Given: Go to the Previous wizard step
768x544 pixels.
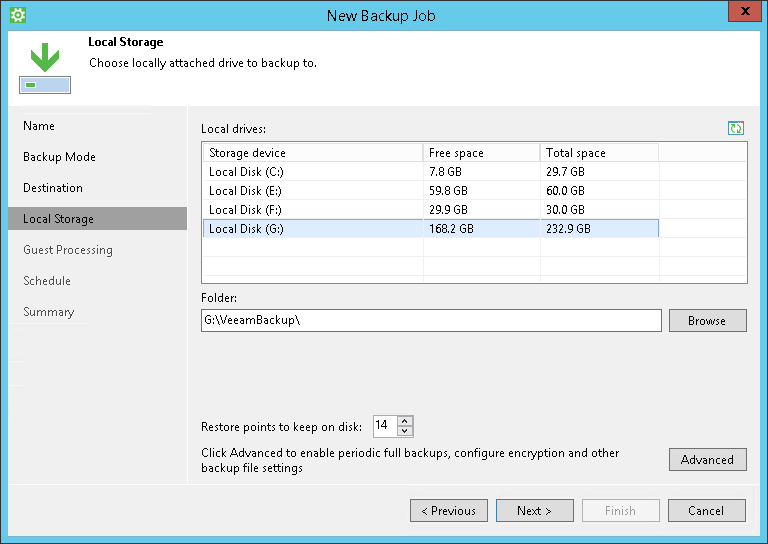Looking at the screenshot, I should click(449, 511).
